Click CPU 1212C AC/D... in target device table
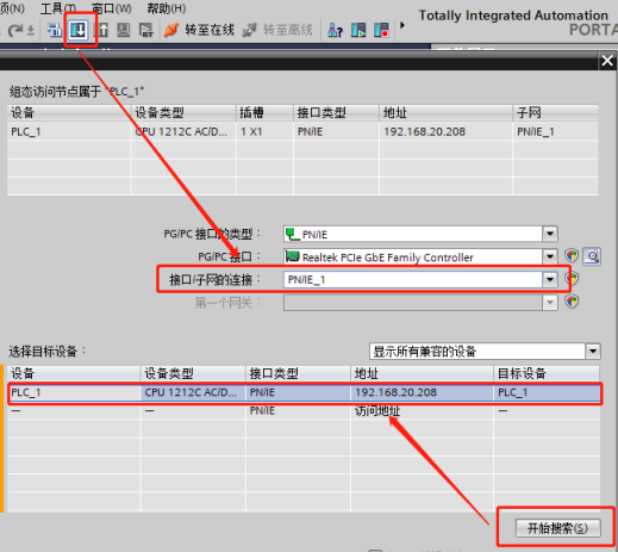Viewport: 618px width, 552px height. coord(191,392)
